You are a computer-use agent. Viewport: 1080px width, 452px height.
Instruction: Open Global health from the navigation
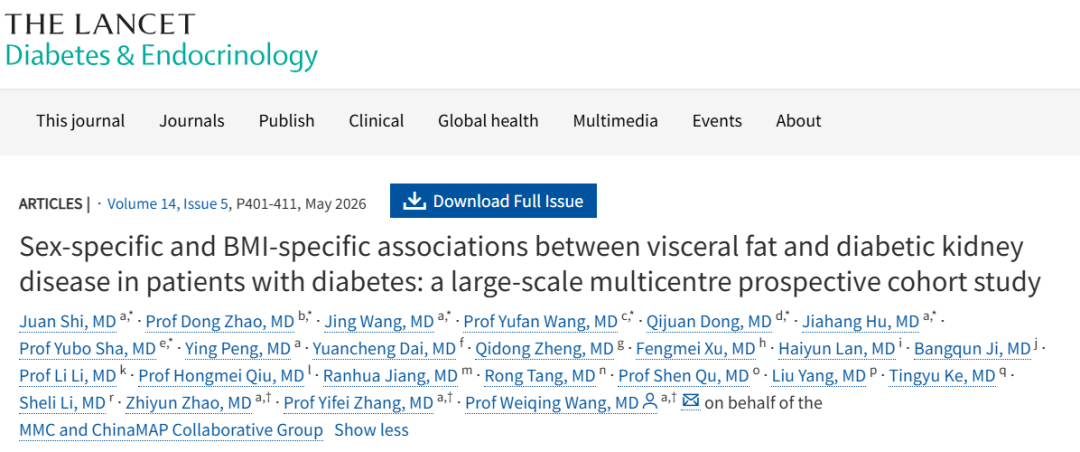pos(488,120)
